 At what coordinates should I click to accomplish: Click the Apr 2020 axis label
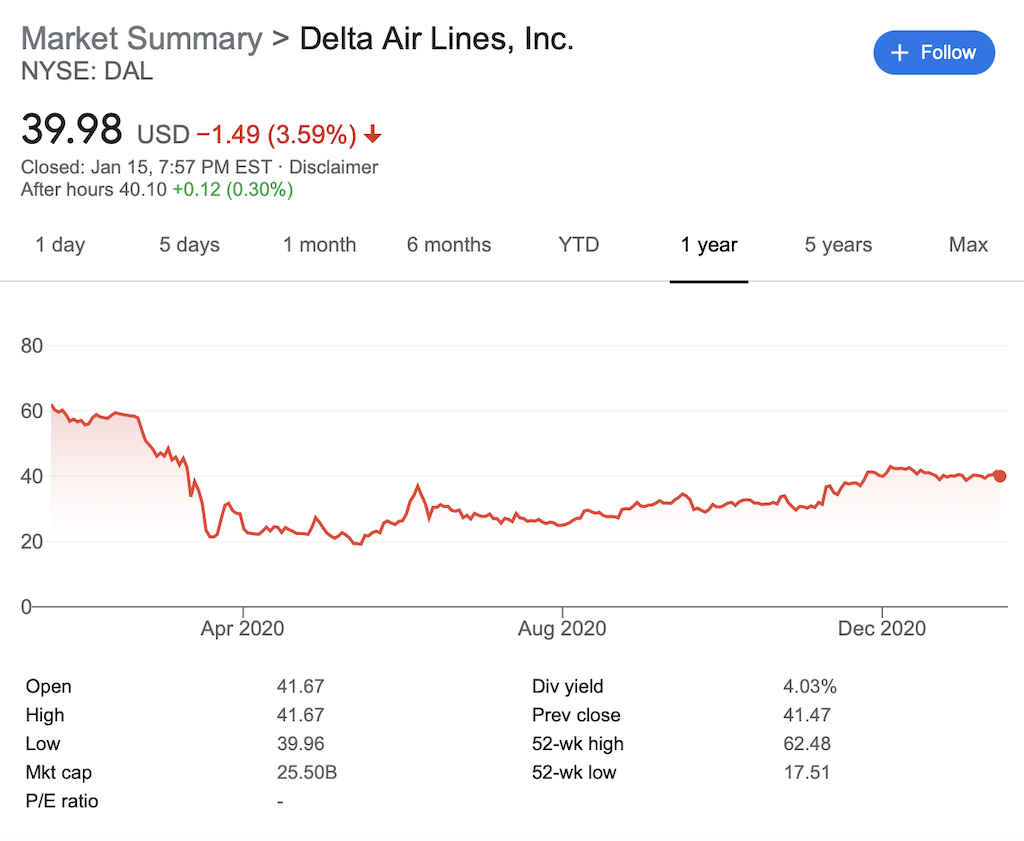[242, 629]
